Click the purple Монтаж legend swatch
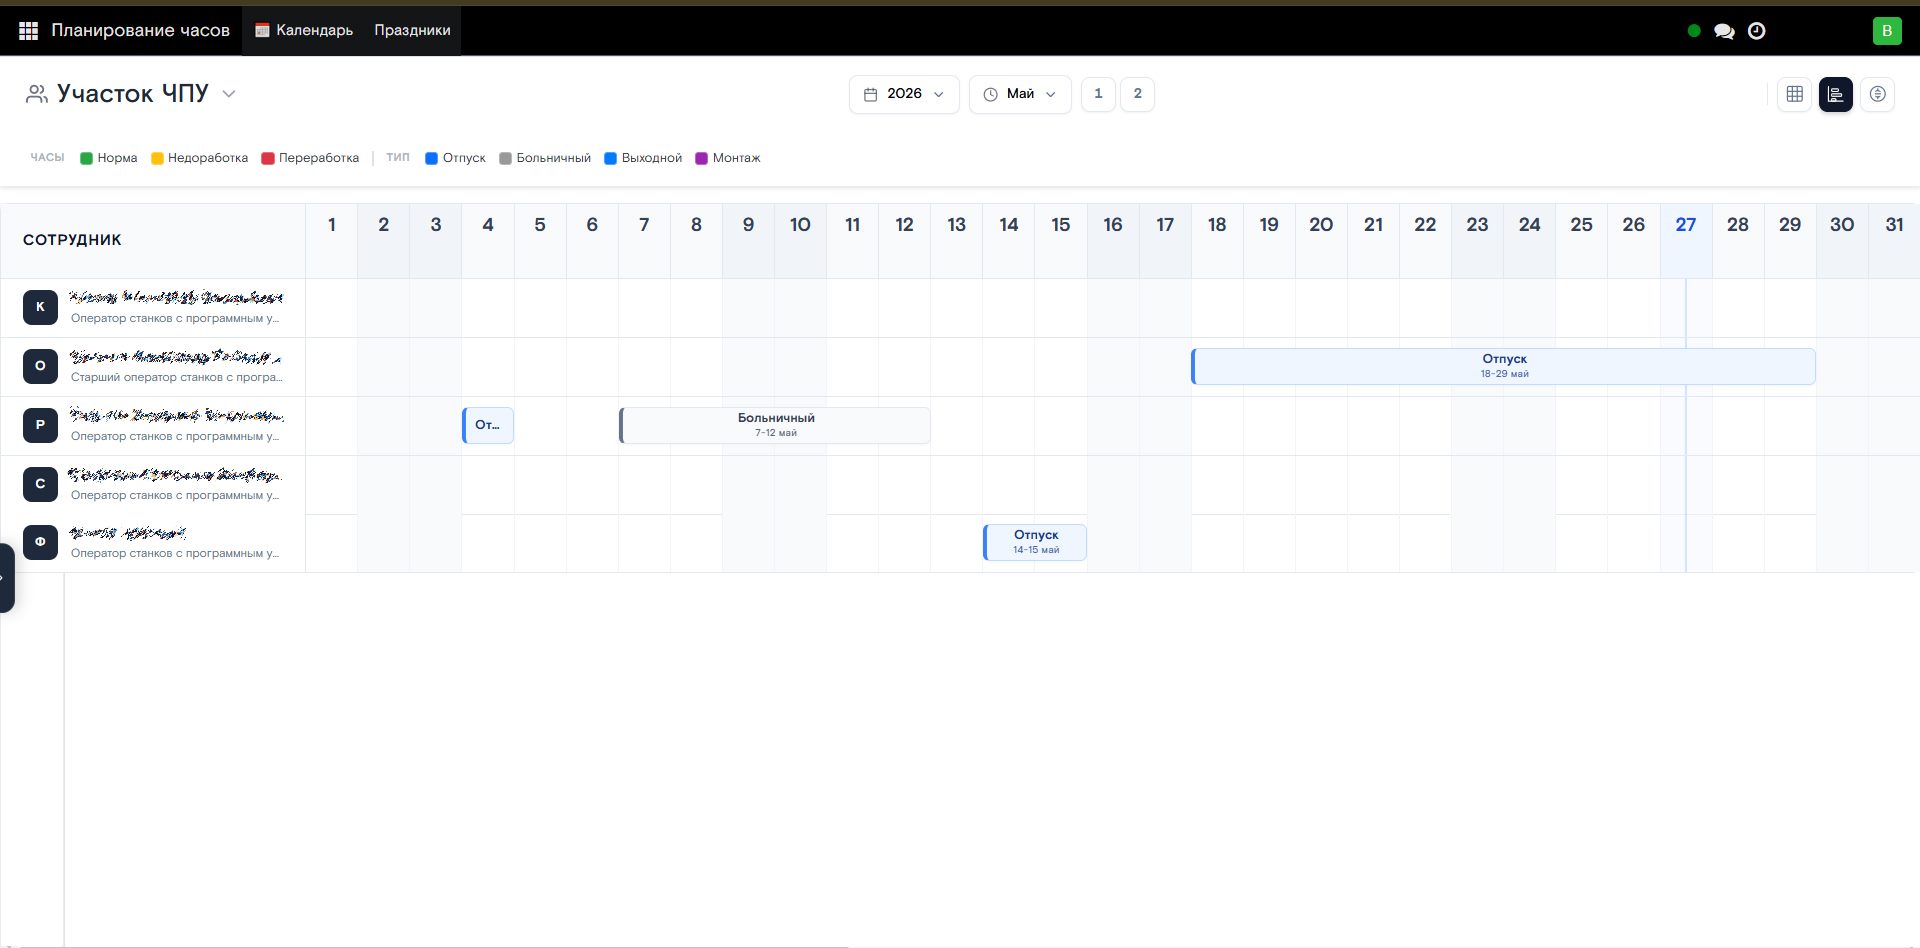The height and width of the screenshot is (948, 1920). pyautogui.click(x=702, y=158)
